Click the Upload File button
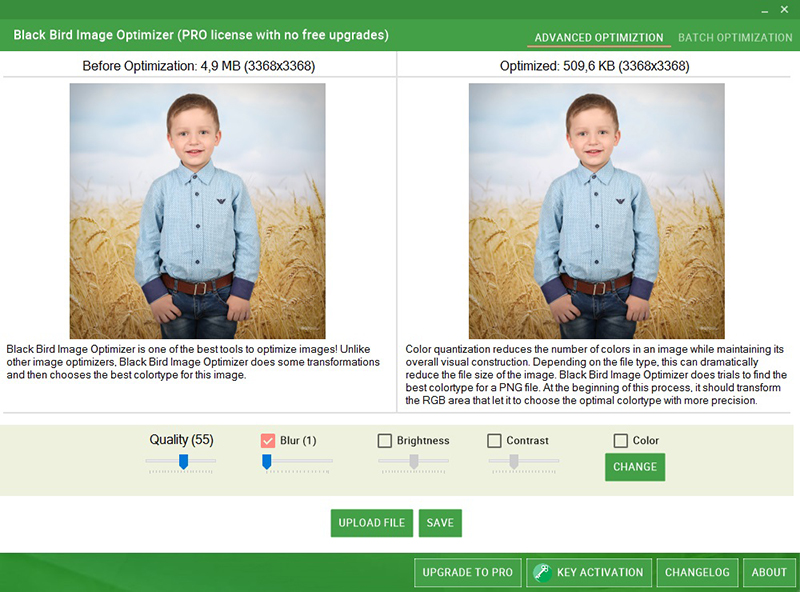 pyautogui.click(x=371, y=523)
